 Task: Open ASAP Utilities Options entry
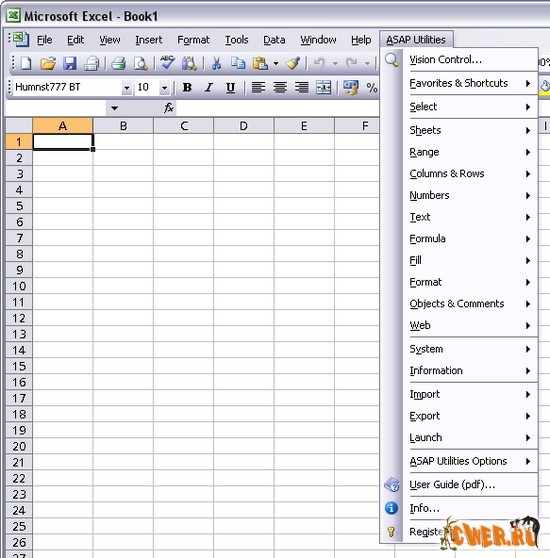click(470, 461)
